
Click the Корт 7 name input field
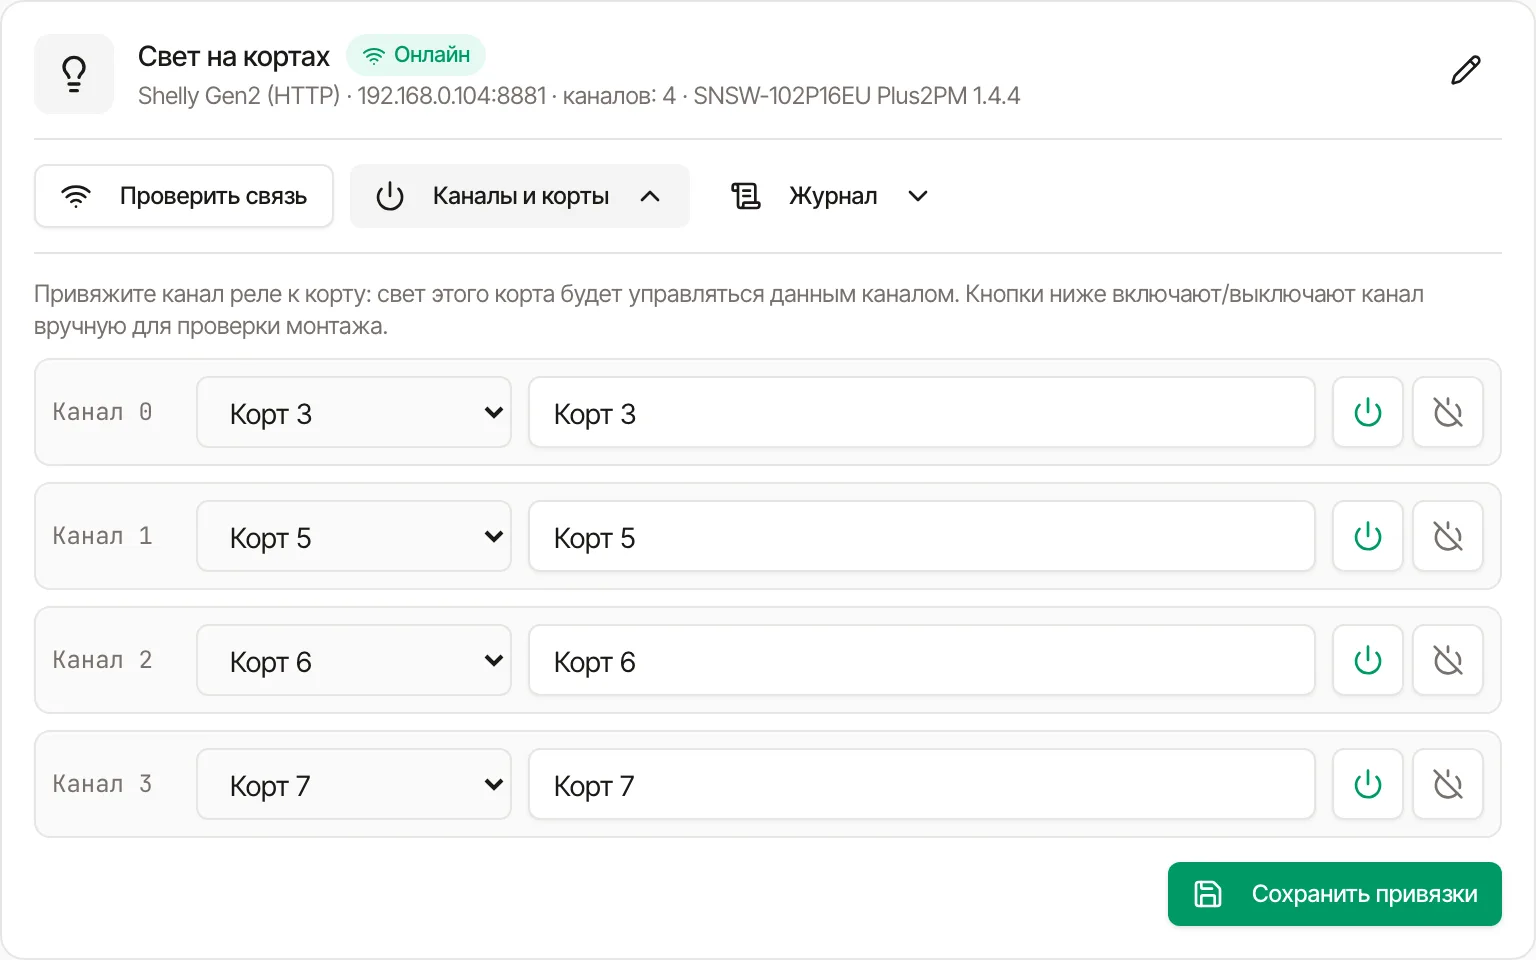(x=922, y=784)
